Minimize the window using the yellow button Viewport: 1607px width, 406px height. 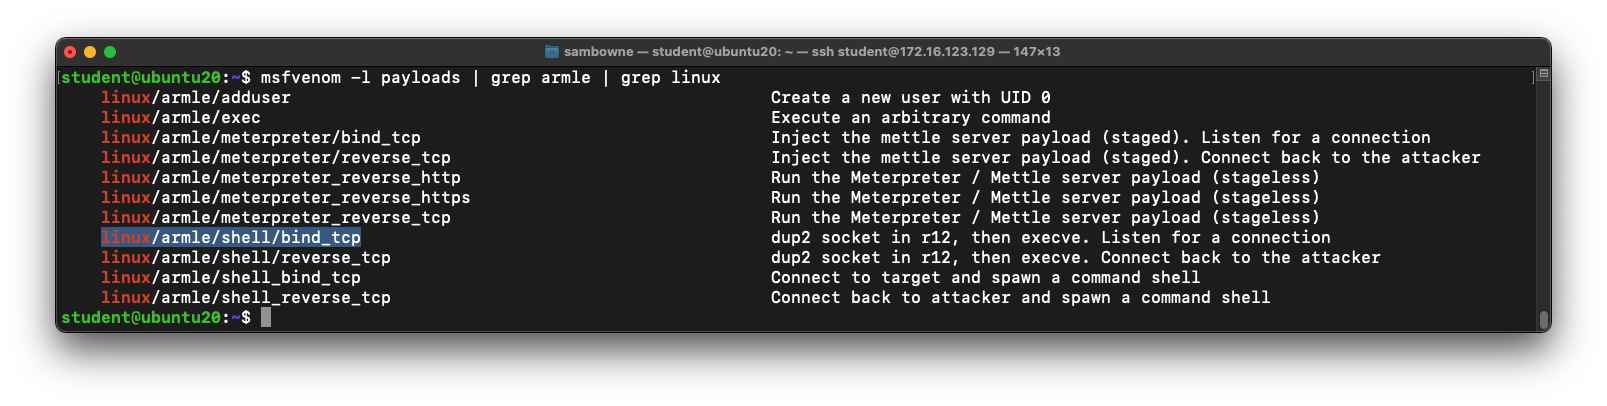tap(90, 52)
